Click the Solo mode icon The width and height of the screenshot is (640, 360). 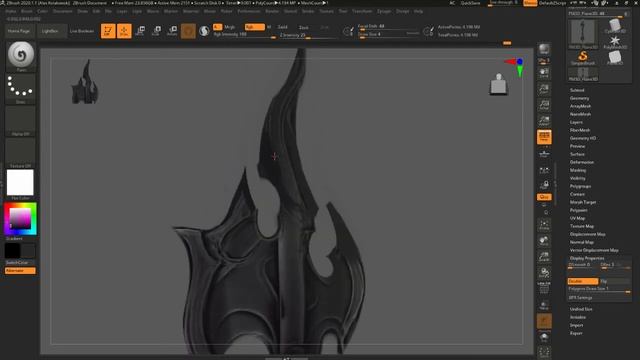pos(544,337)
